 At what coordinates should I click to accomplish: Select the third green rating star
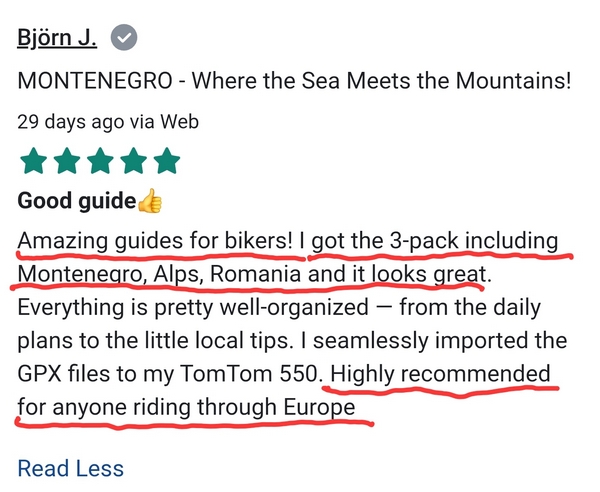(100, 161)
